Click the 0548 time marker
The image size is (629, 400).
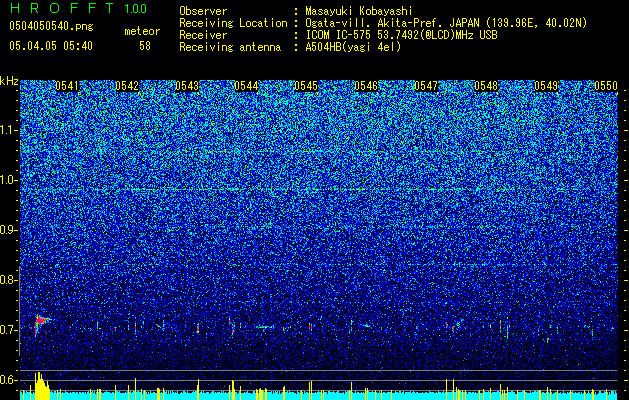pos(486,86)
